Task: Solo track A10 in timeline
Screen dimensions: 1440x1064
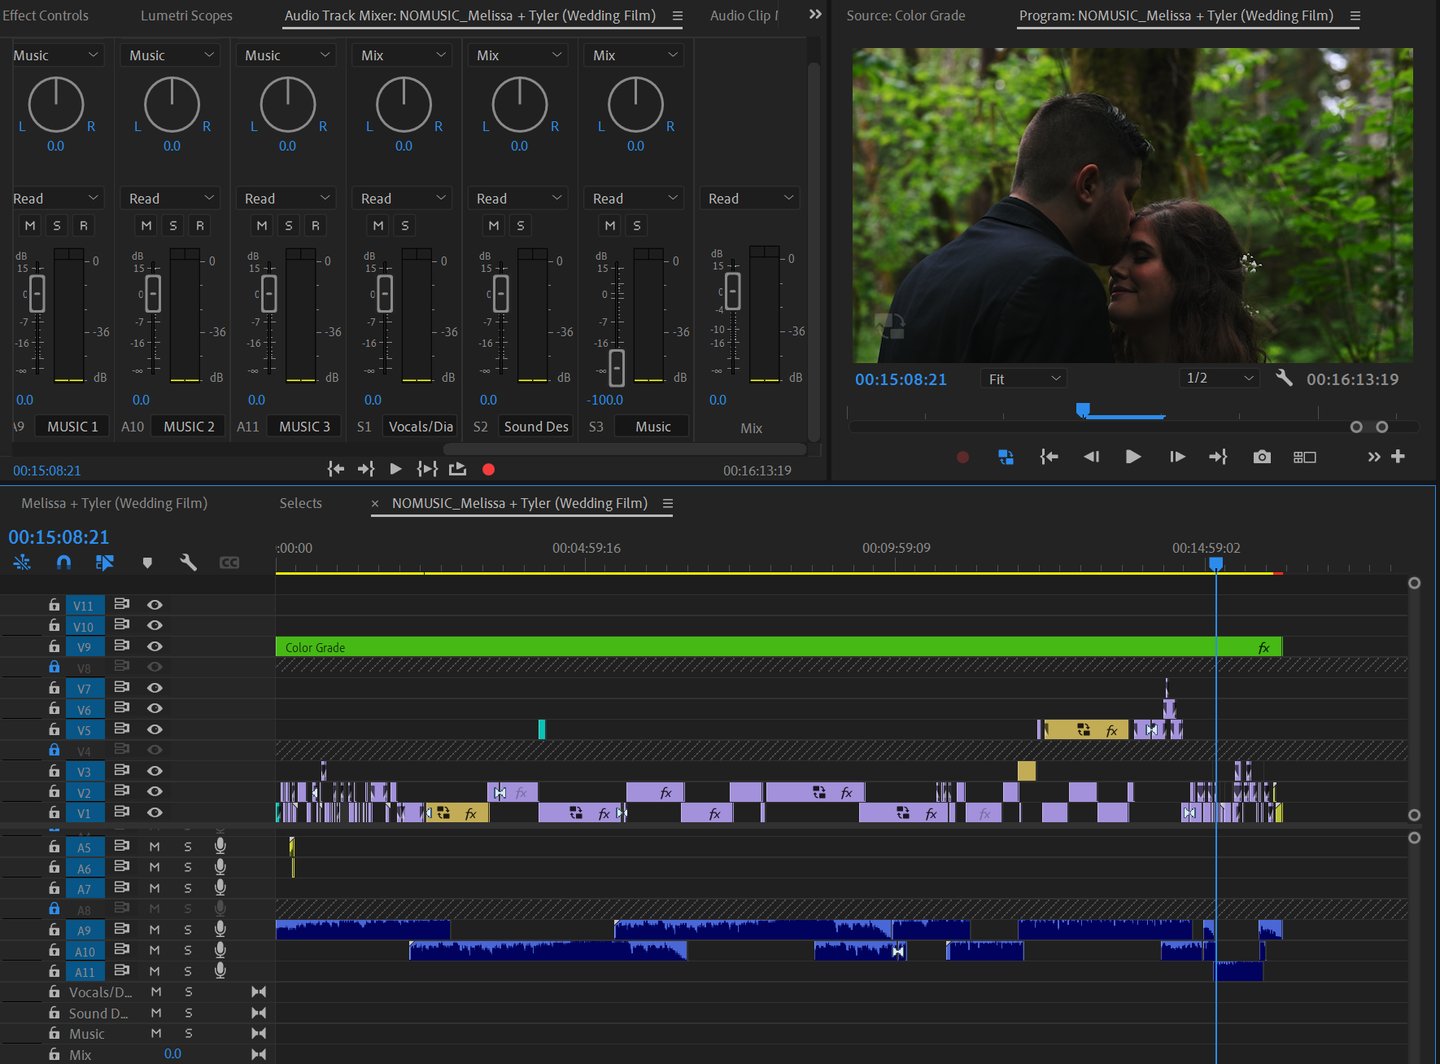Action: [188, 951]
